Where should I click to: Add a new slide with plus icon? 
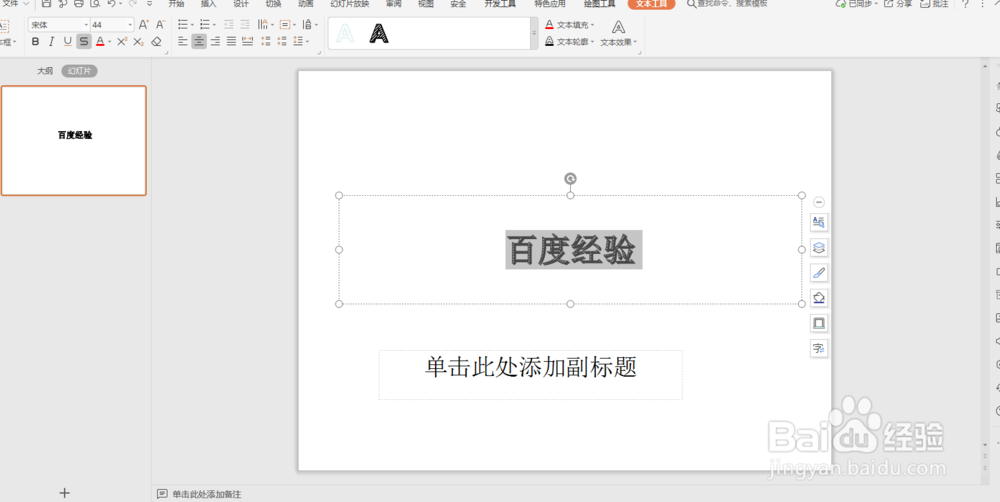point(64,492)
